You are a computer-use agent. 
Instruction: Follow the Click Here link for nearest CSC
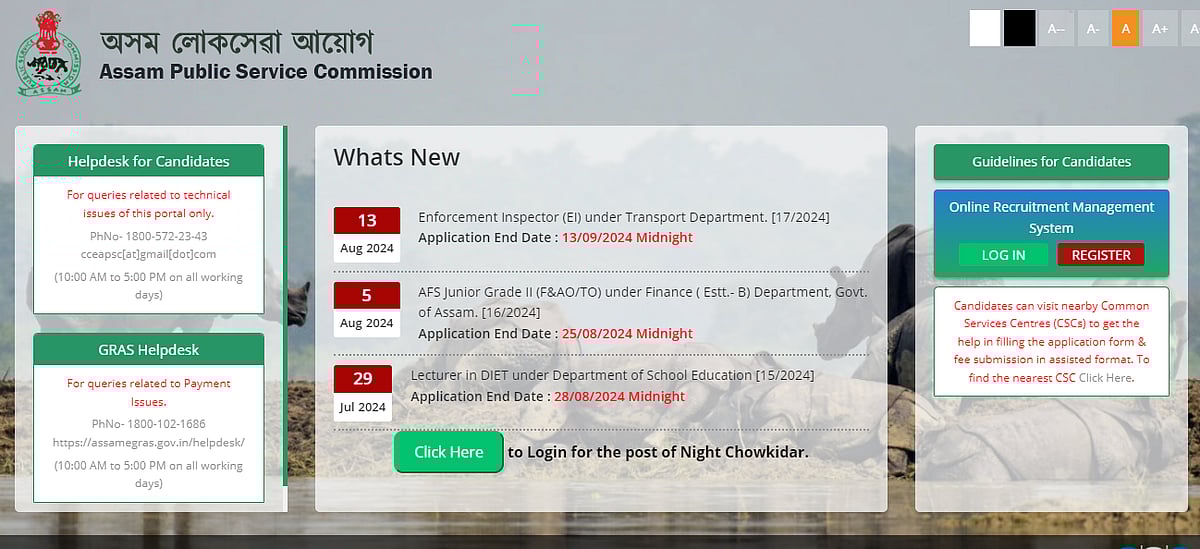pyautogui.click(x=1105, y=378)
